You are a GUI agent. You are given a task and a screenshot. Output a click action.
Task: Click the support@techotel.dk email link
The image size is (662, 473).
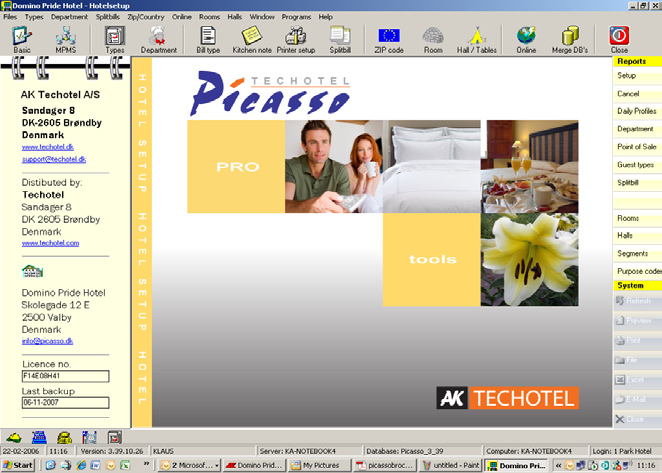[x=54, y=159]
